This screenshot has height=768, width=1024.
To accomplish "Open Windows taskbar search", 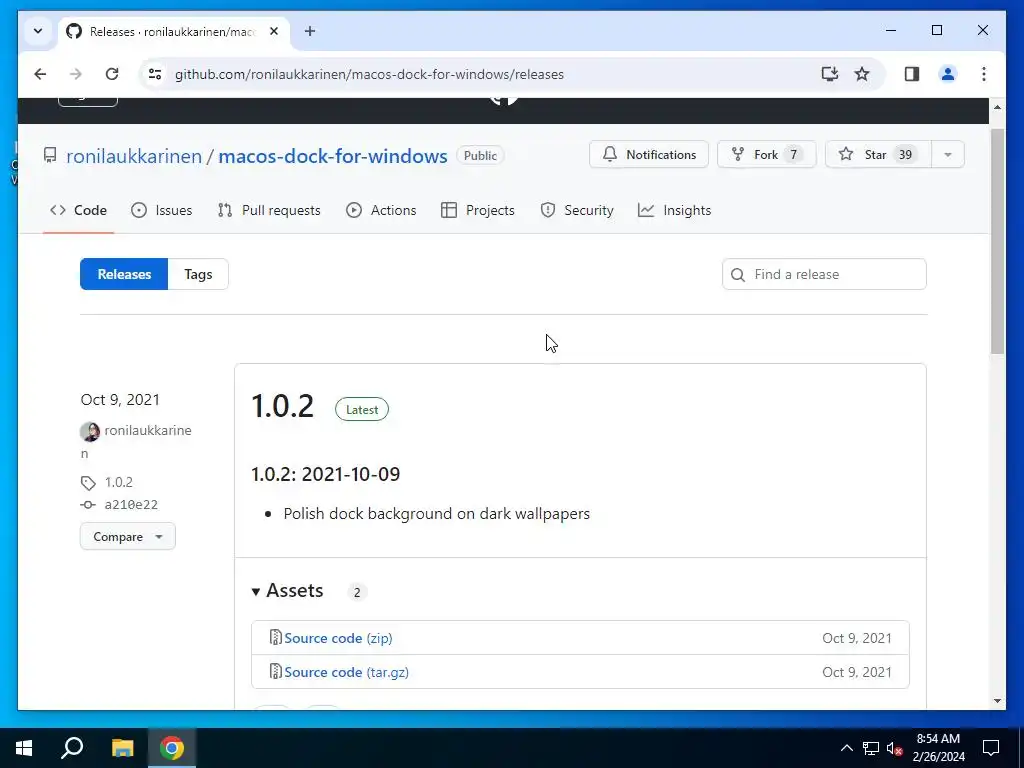I will pos(72,748).
